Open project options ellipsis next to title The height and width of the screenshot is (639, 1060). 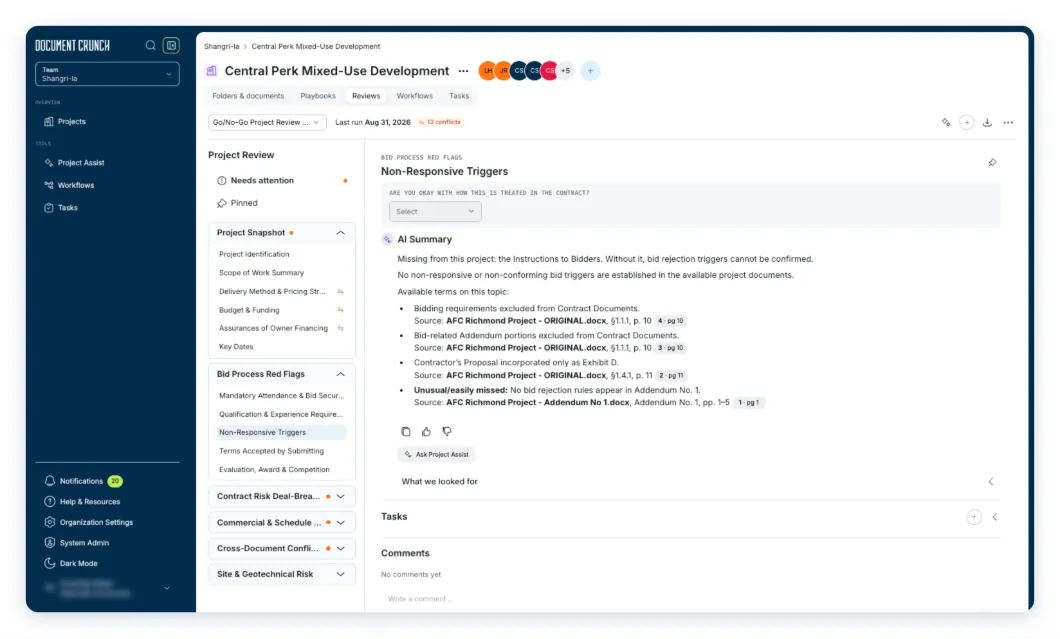pos(463,71)
